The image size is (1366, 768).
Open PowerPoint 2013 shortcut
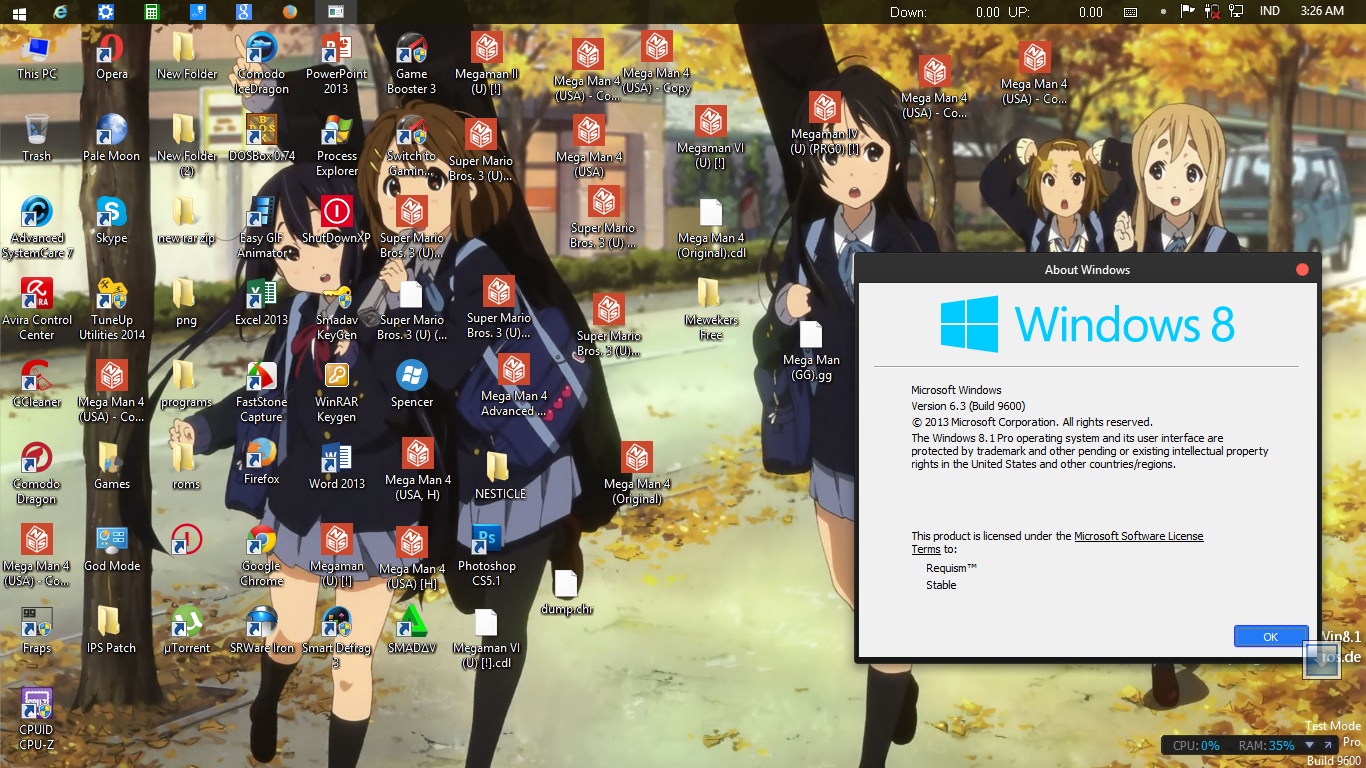click(337, 64)
